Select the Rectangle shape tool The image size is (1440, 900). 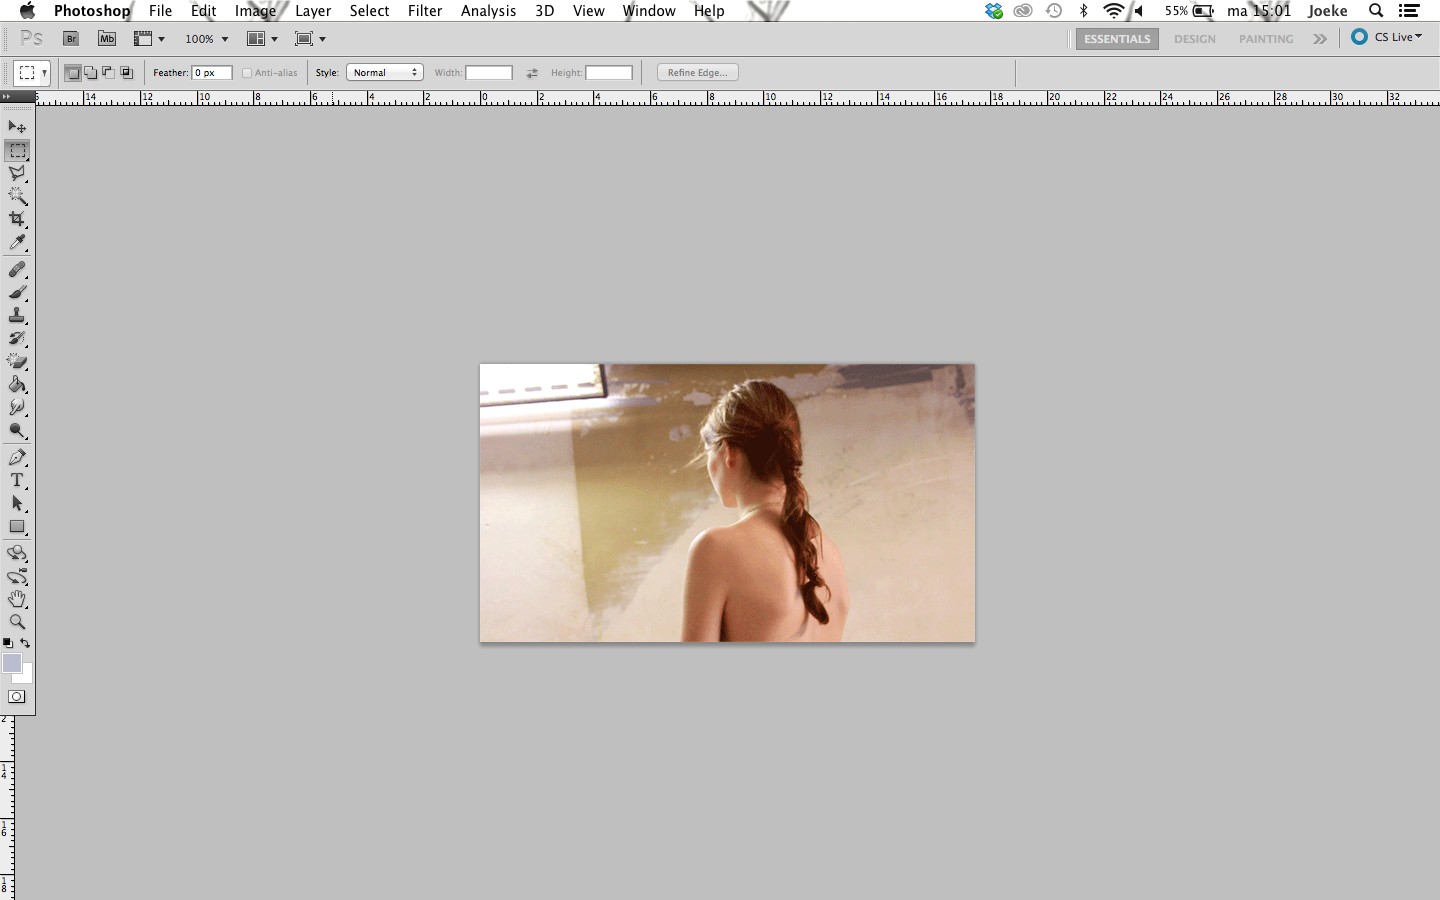(x=17, y=527)
